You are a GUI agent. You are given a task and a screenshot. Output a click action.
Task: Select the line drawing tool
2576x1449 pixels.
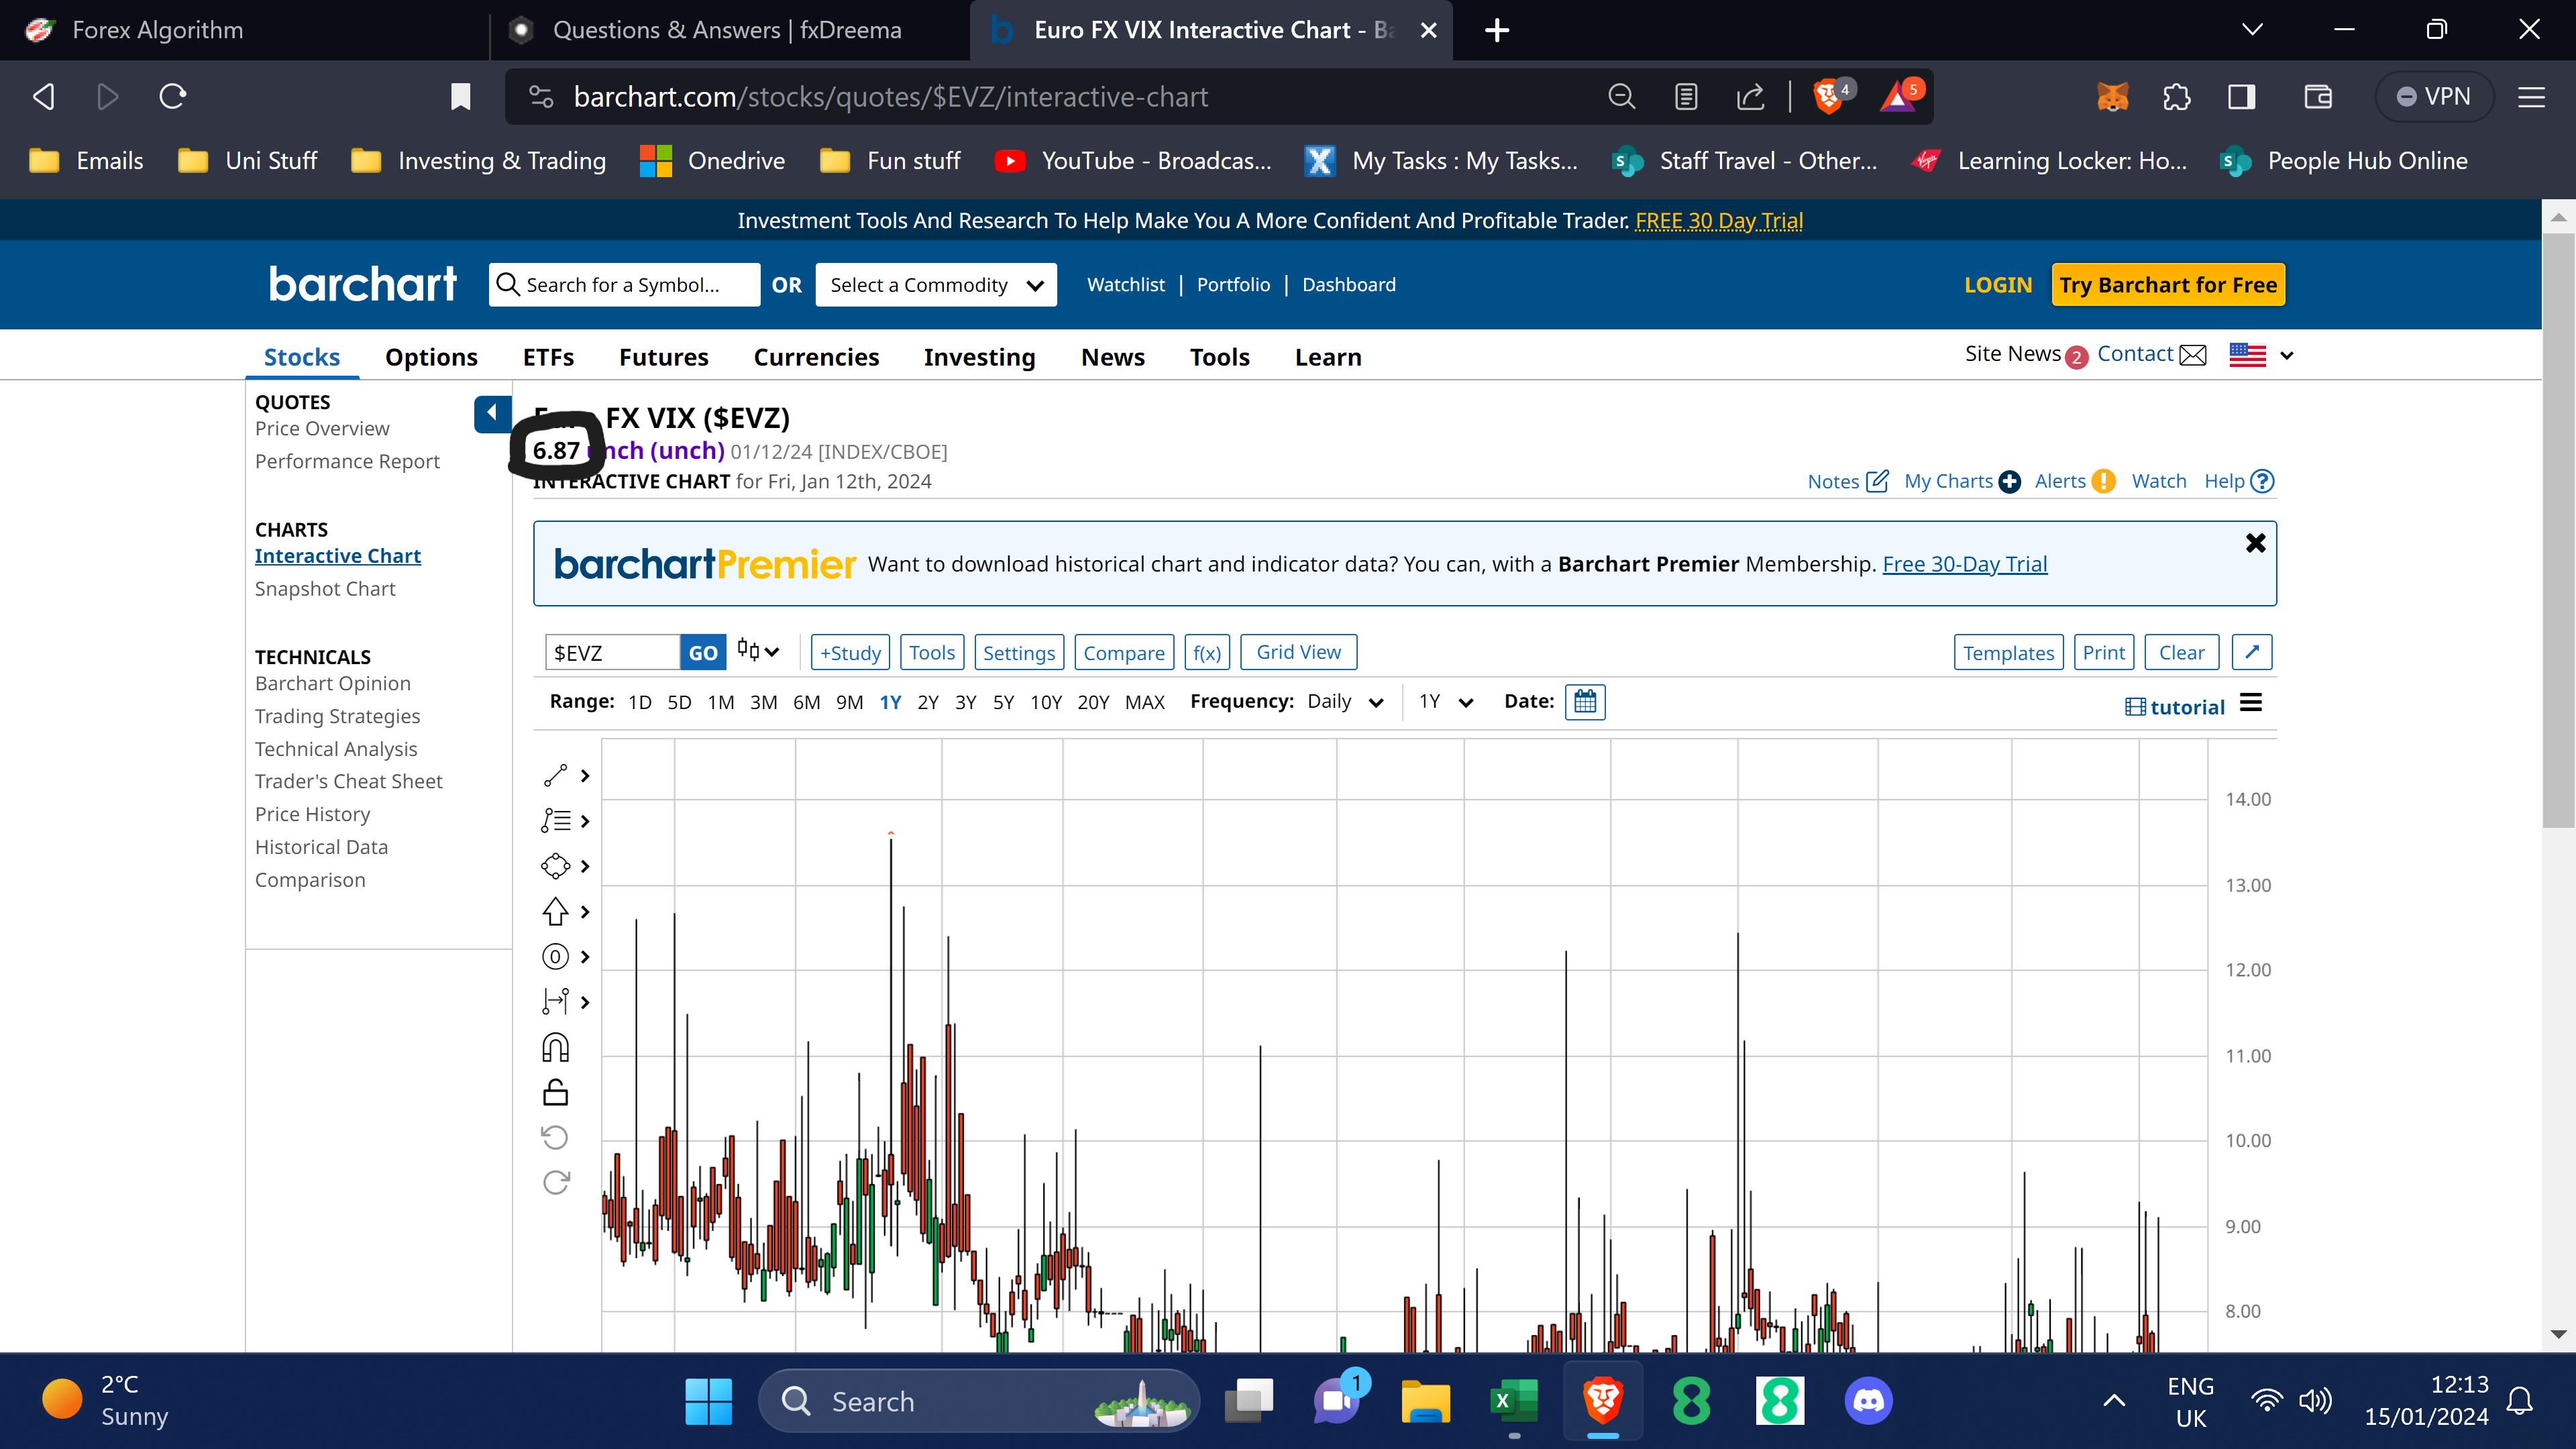point(555,775)
